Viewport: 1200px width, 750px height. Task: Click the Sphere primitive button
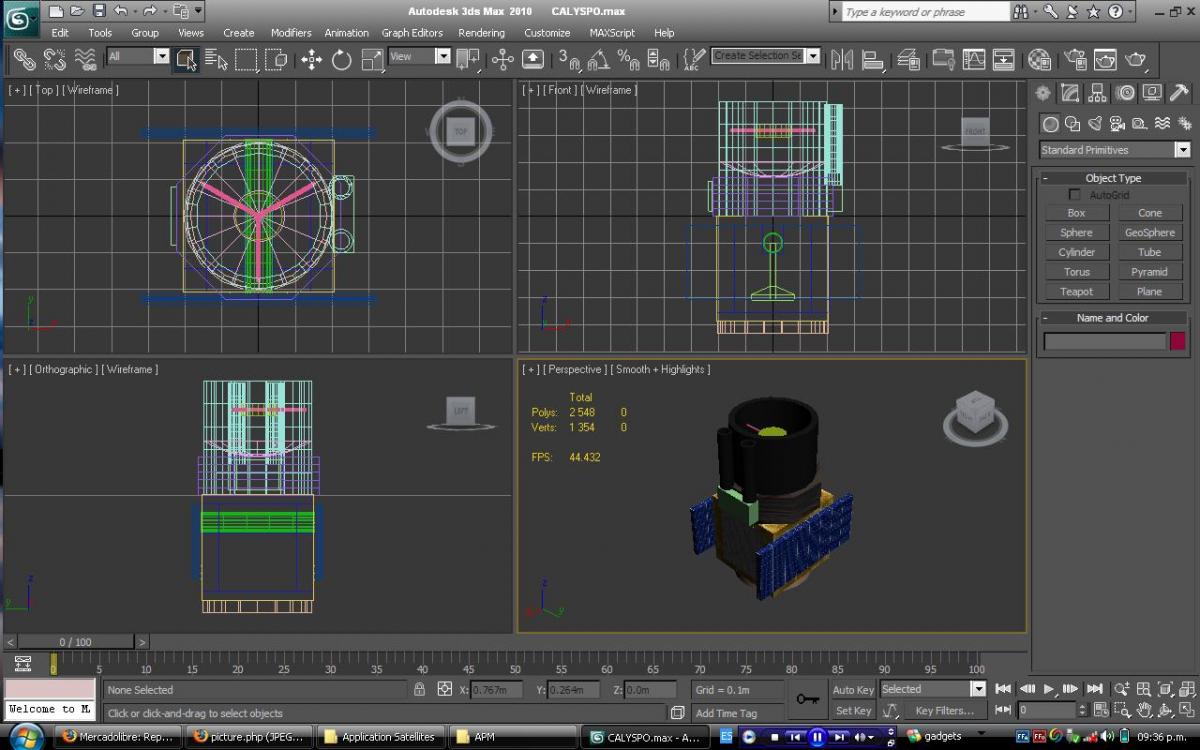(x=1076, y=233)
